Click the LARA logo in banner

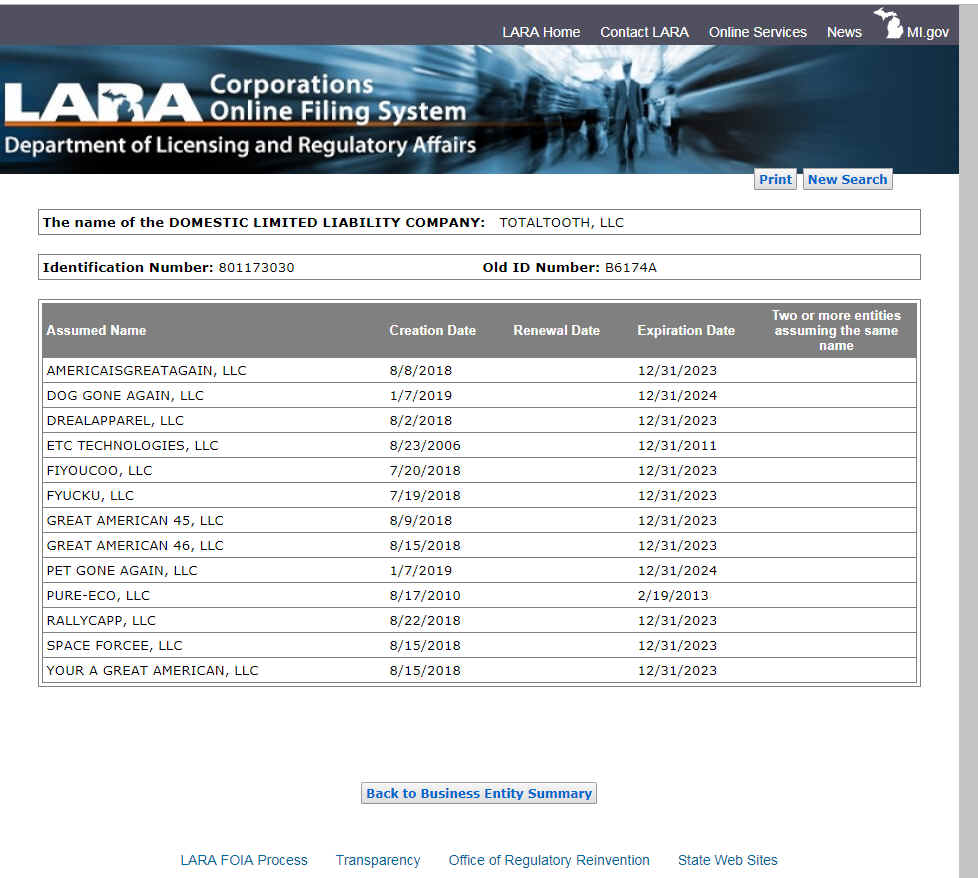tap(103, 103)
